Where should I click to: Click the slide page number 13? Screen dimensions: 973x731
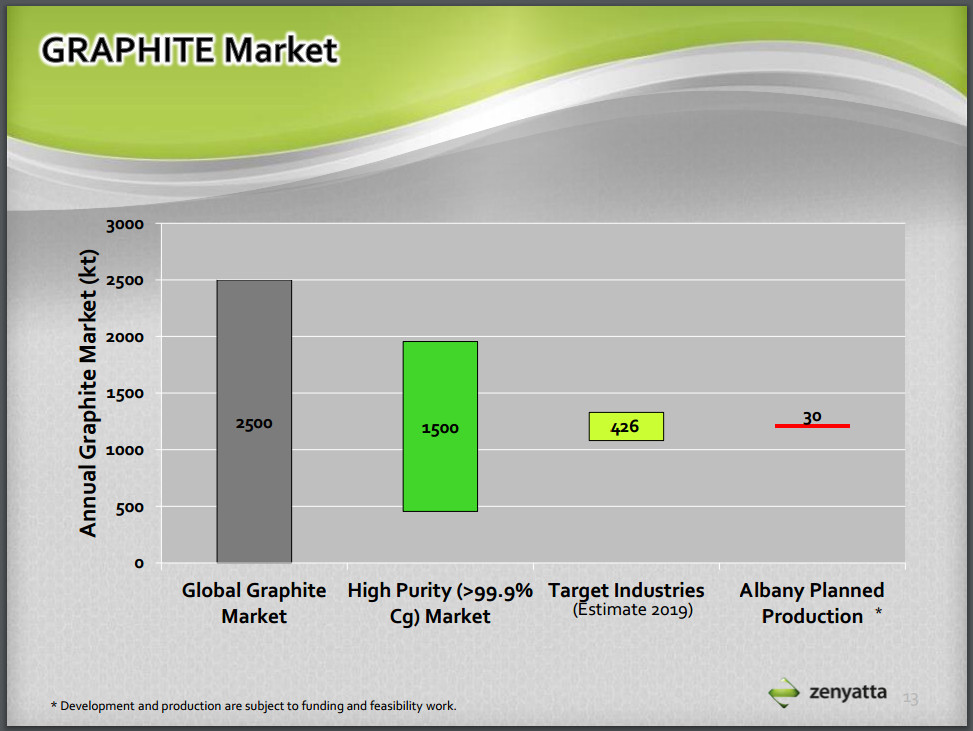point(910,698)
